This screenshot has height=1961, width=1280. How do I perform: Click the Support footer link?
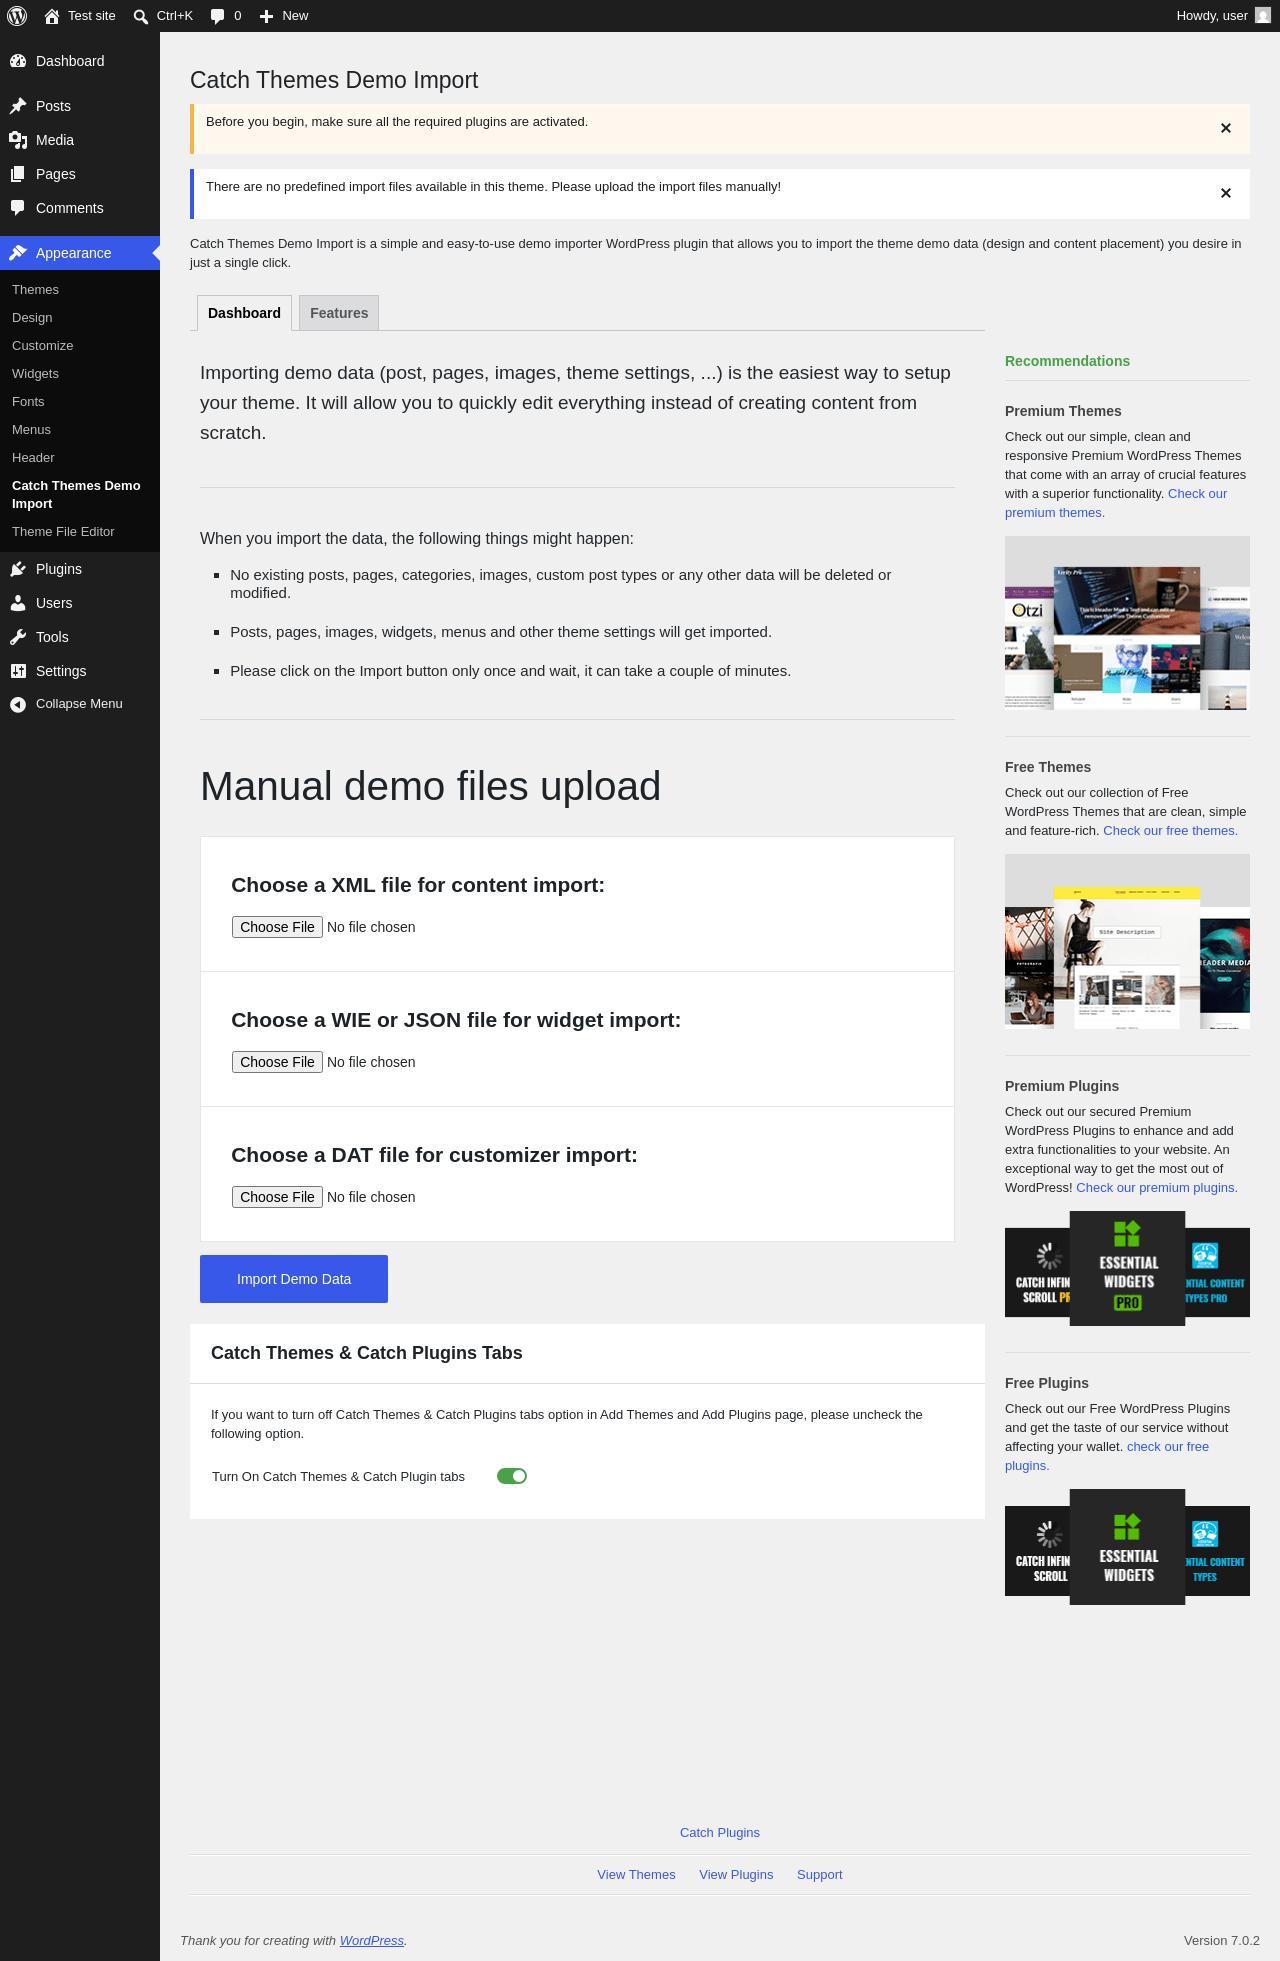pyautogui.click(x=820, y=1875)
